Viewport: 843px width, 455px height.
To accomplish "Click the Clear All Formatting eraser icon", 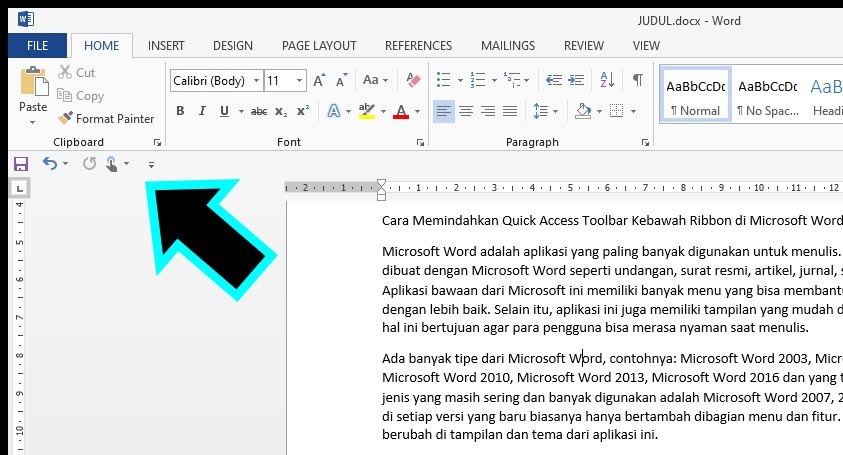I will coord(412,81).
